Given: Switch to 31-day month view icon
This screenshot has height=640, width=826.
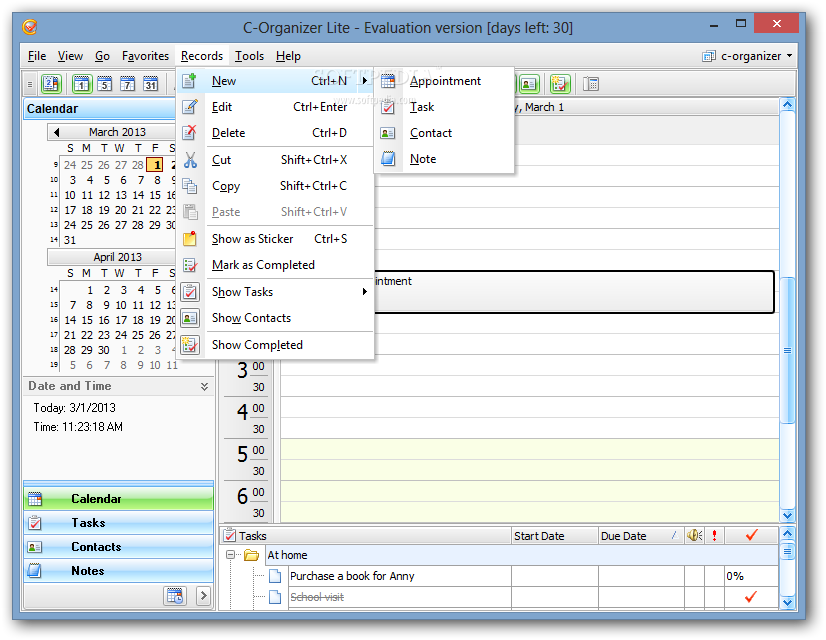Looking at the screenshot, I should (151, 83).
